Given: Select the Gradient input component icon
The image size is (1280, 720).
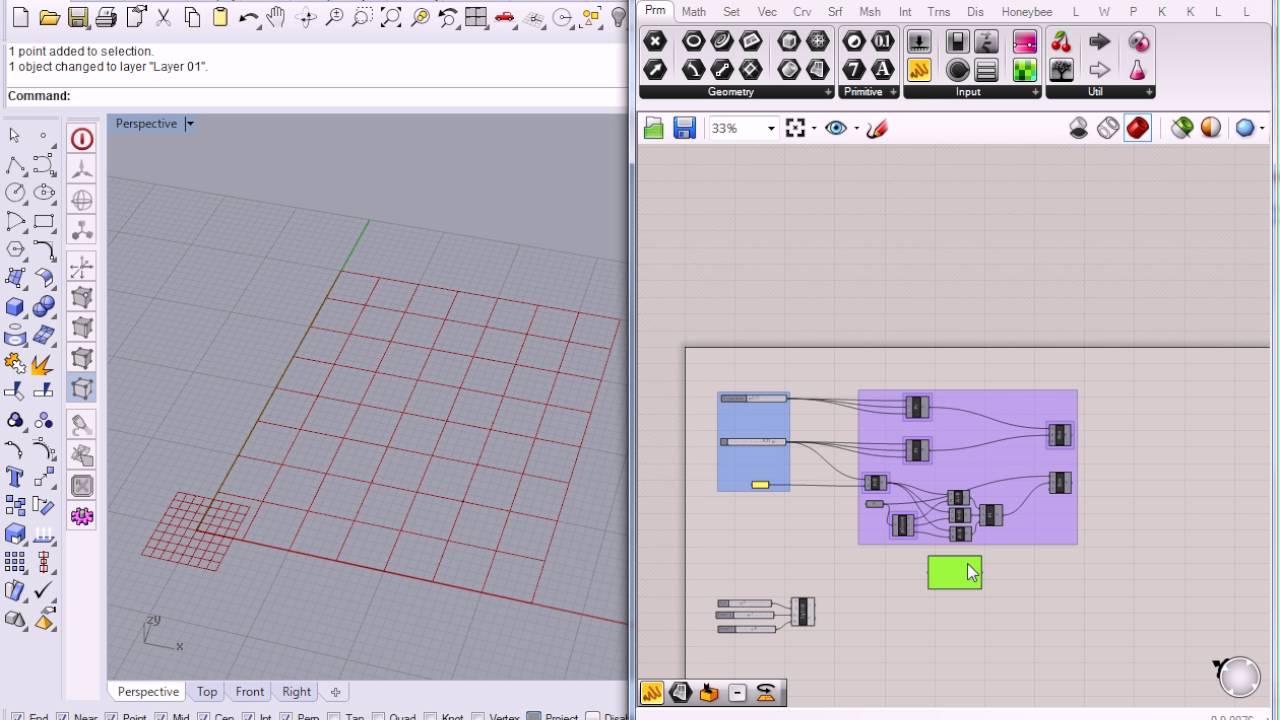Looking at the screenshot, I should point(1025,41).
